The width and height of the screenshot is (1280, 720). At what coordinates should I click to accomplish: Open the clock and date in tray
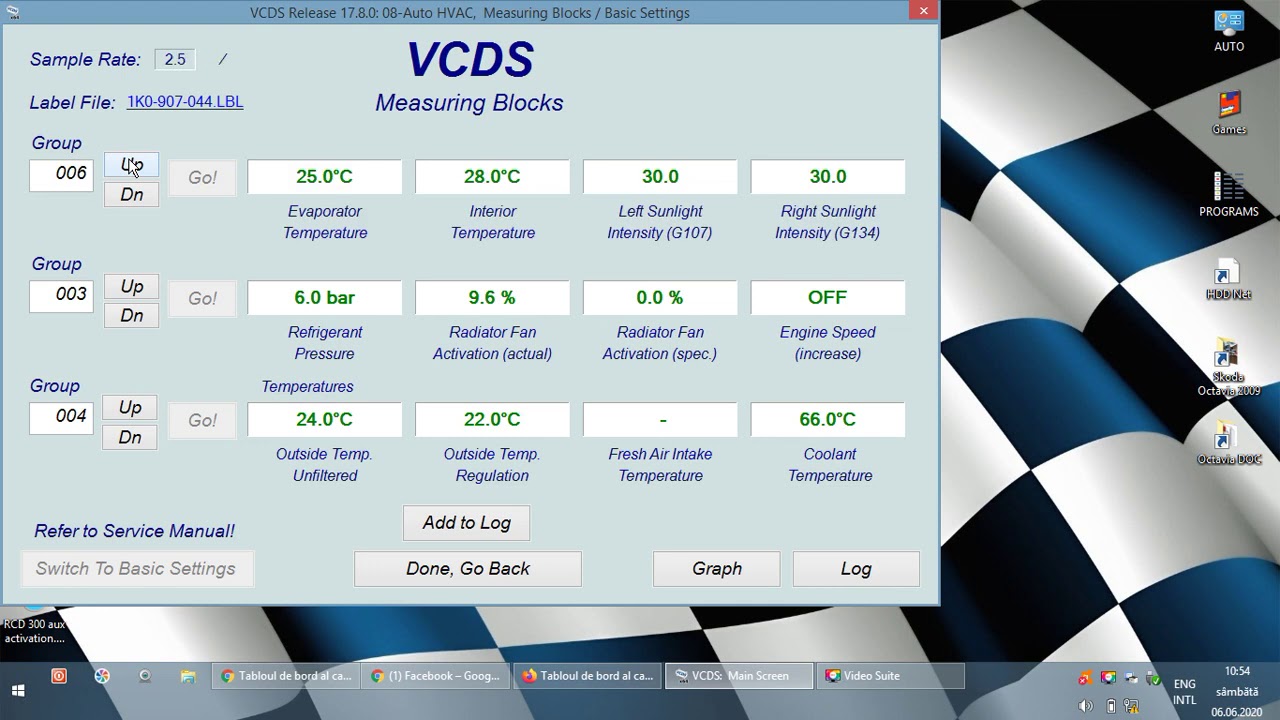click(1237, 691)
